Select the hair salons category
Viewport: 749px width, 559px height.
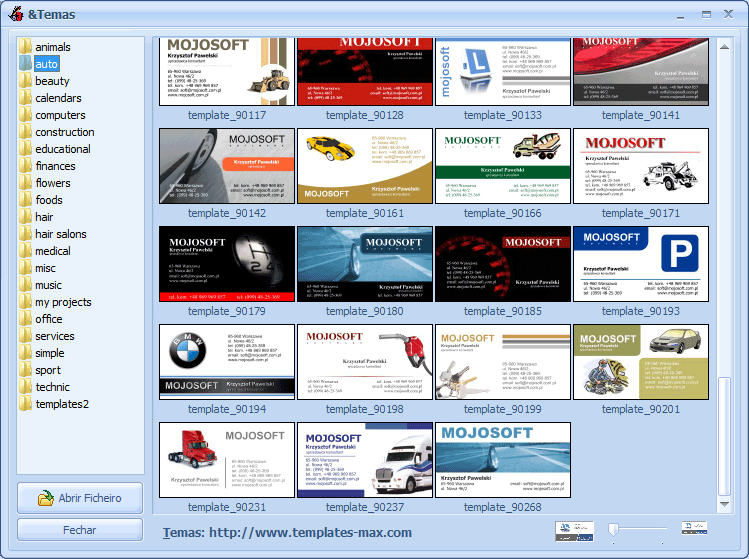pos(61,234)
